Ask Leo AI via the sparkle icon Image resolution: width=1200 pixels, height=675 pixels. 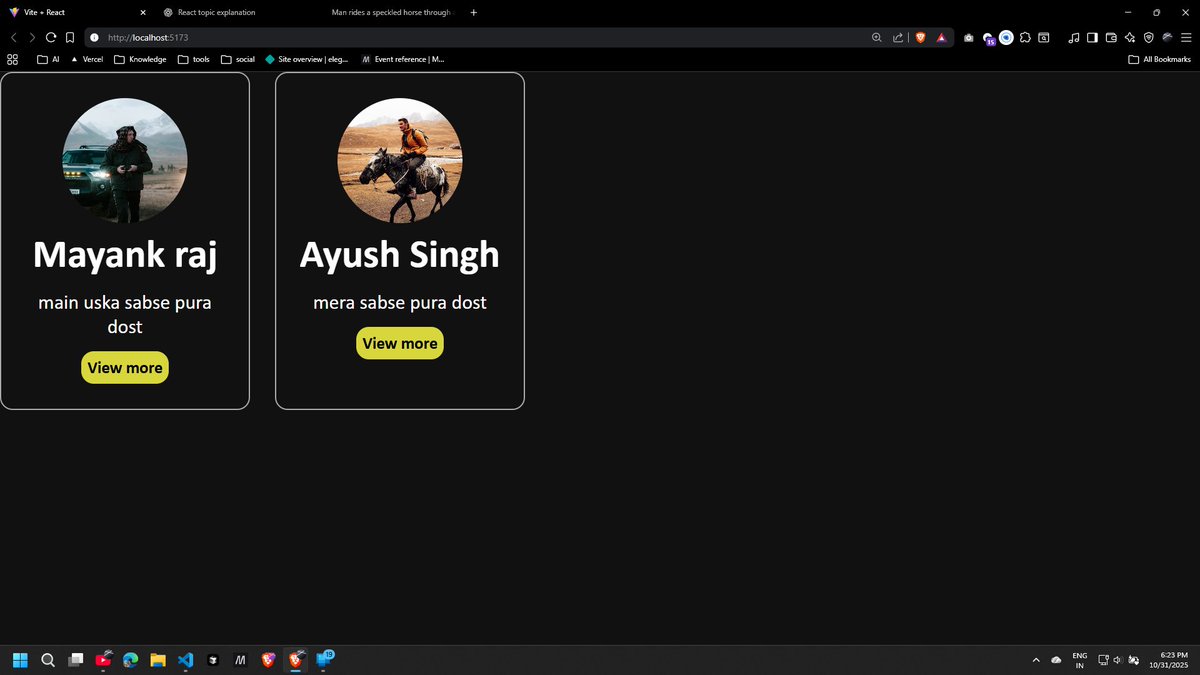coord(1130,37)
